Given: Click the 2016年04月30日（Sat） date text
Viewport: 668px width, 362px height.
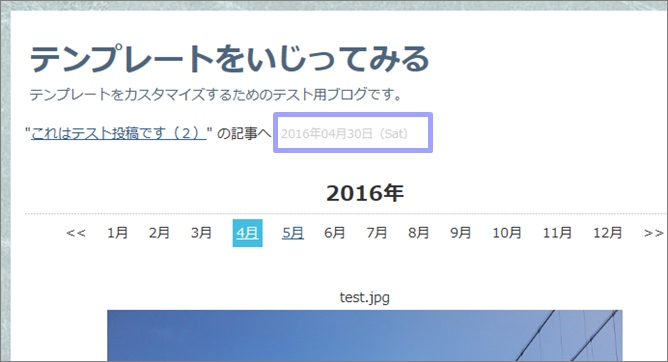Looking at the screenshot, I should click(344, 134).
